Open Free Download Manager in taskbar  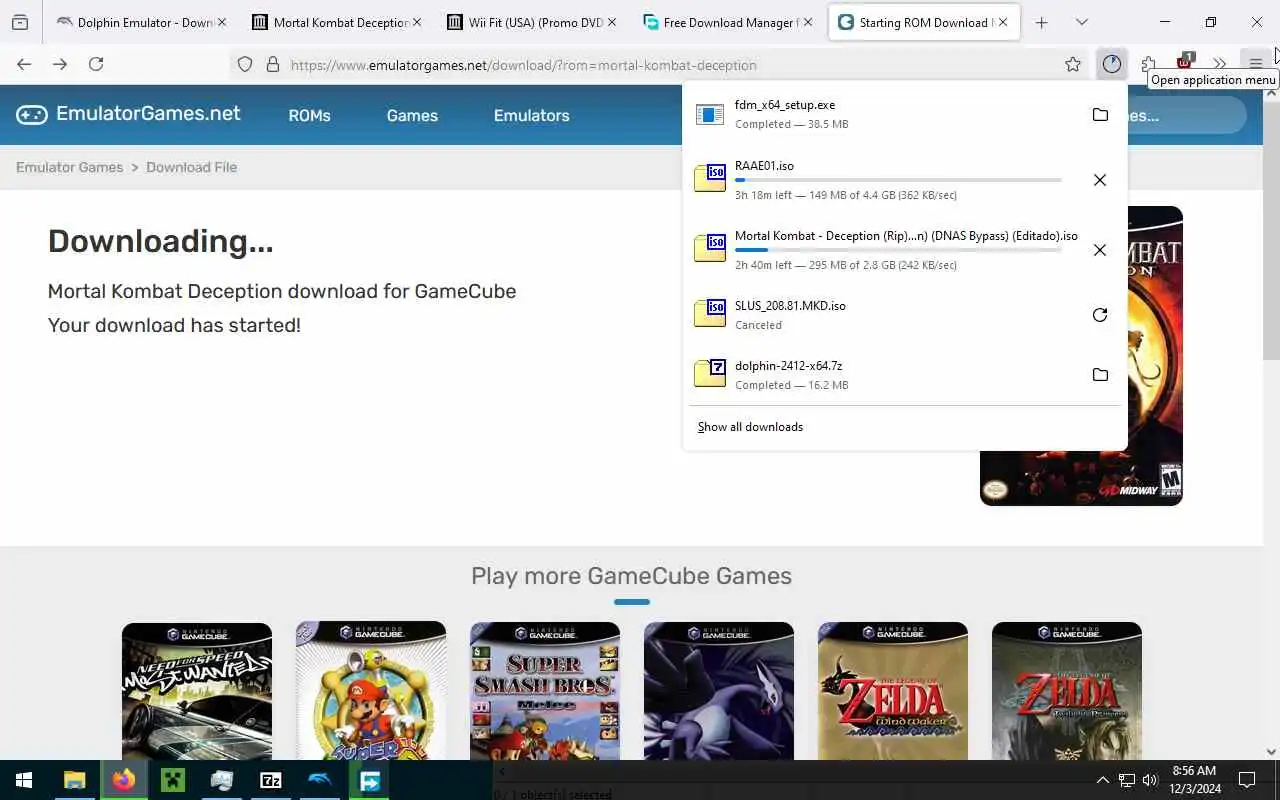(x=369, y=780)
